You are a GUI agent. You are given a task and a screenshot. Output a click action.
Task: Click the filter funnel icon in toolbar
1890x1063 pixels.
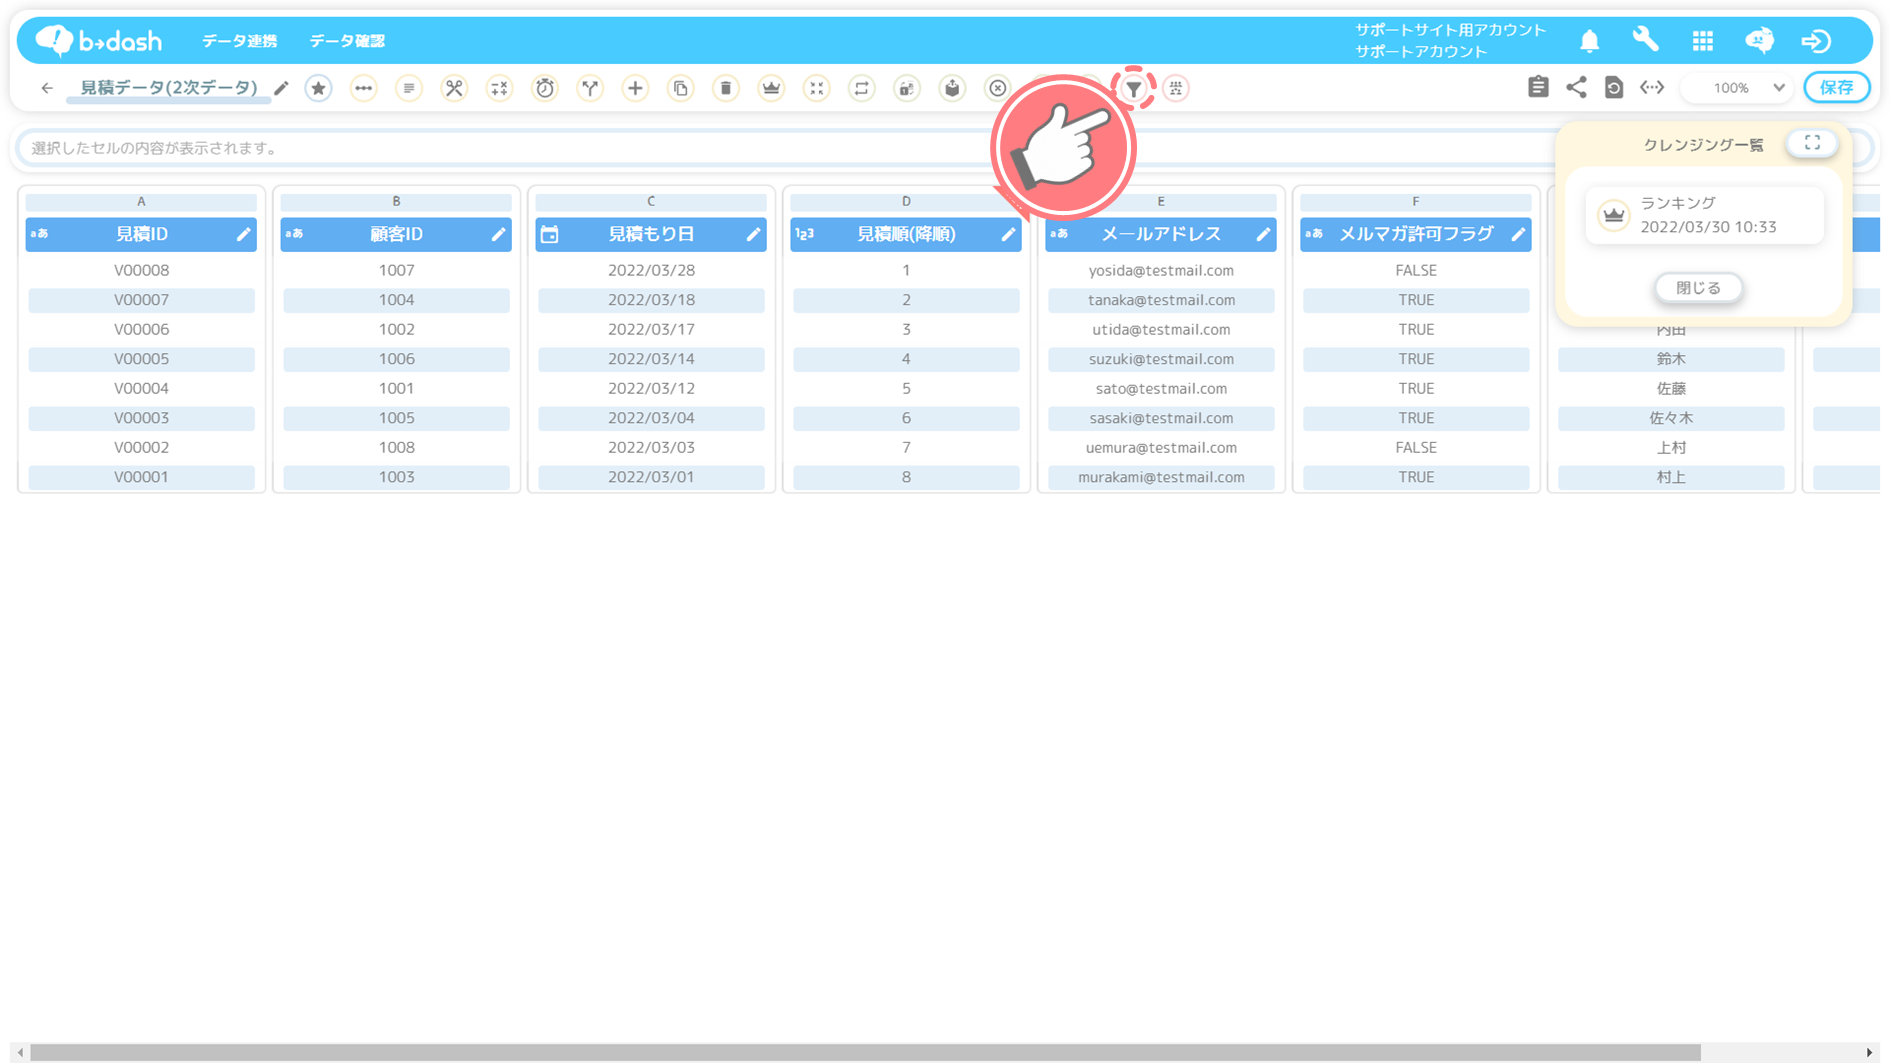[x=1133, y=89]
